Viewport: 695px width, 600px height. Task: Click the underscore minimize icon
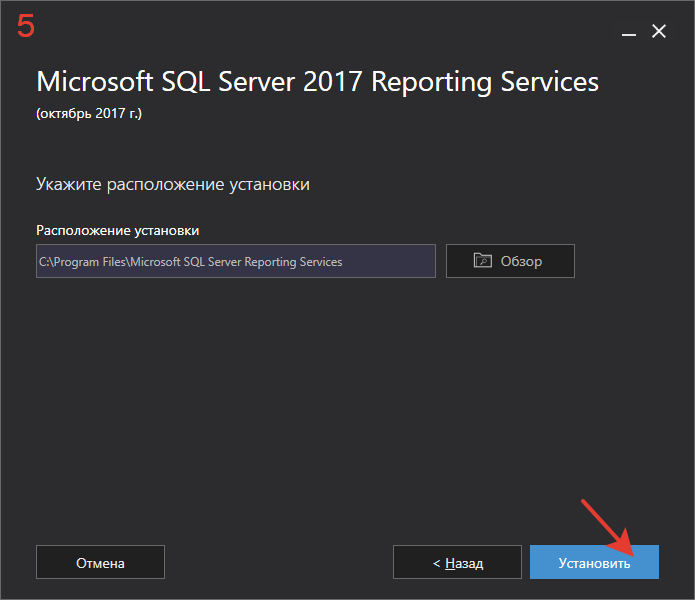(629, 34)
